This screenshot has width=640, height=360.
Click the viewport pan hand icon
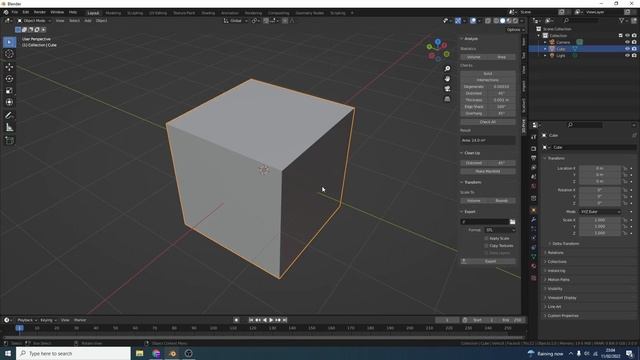447,78
